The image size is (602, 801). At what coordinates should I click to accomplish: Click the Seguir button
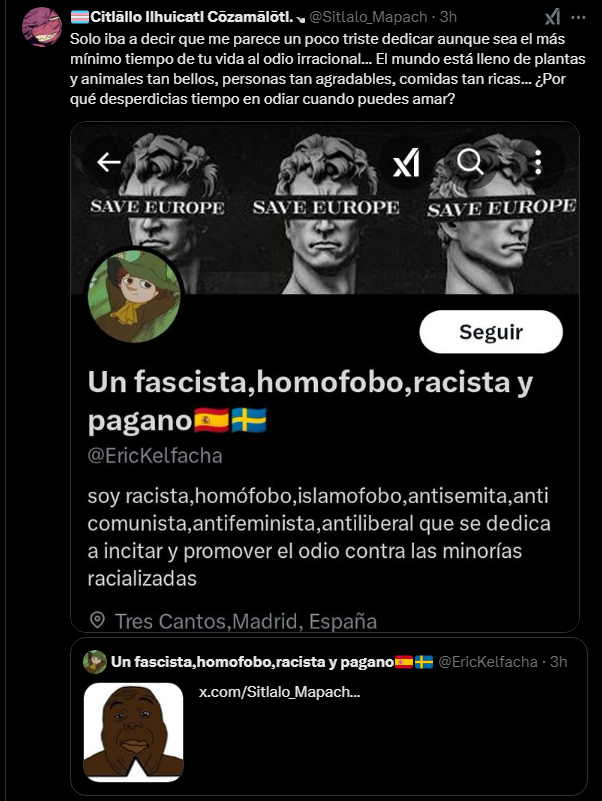point(491,332)
